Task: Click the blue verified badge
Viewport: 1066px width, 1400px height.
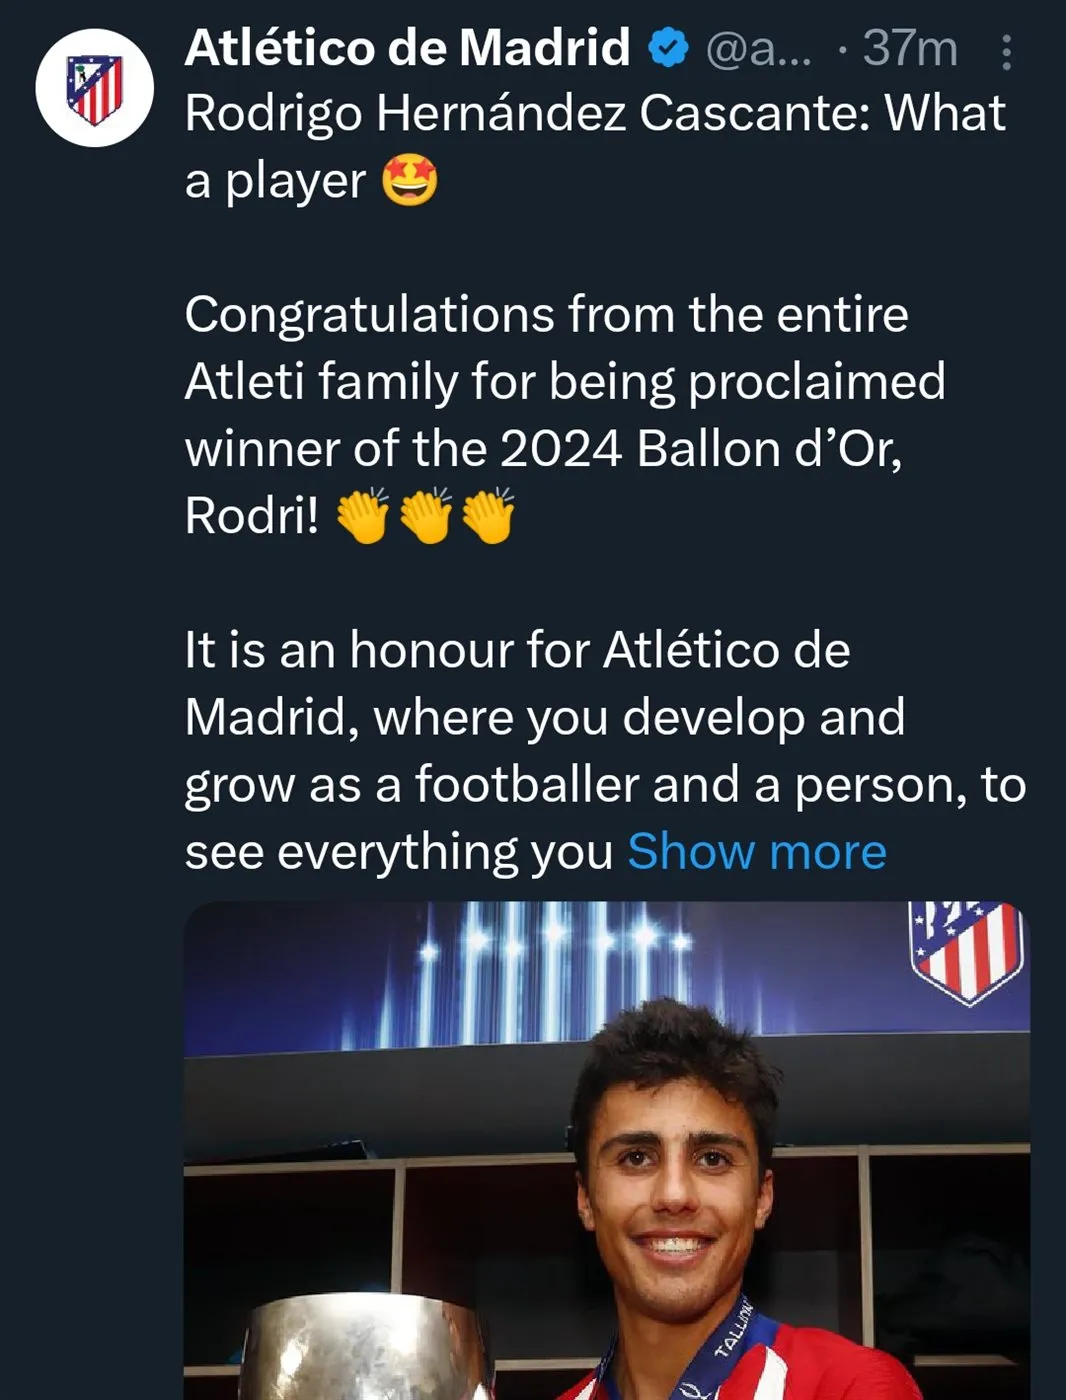Action: (669, 48)
